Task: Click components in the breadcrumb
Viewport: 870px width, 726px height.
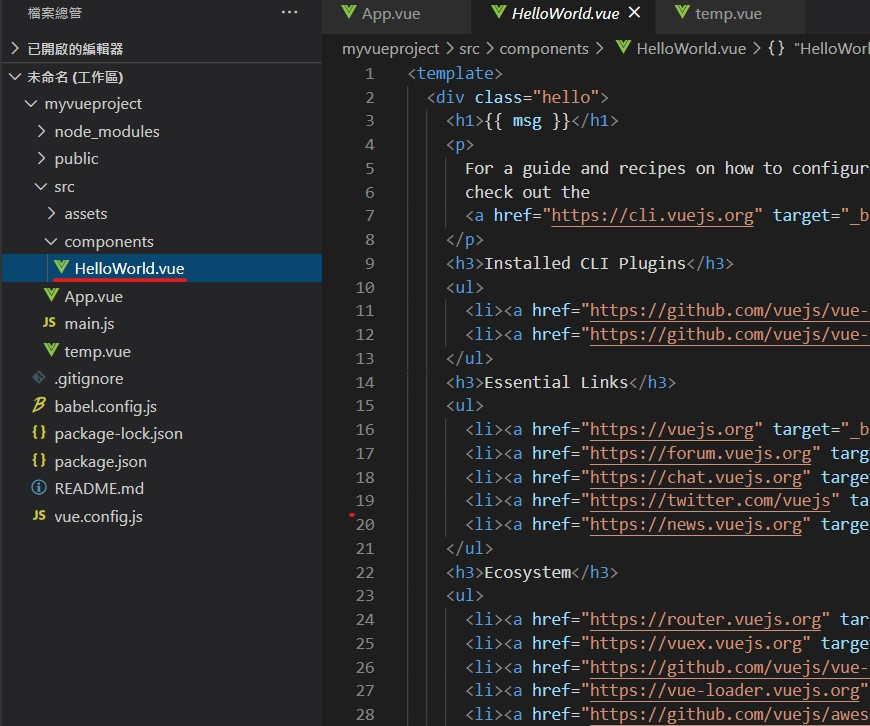Action: [544, 49]
